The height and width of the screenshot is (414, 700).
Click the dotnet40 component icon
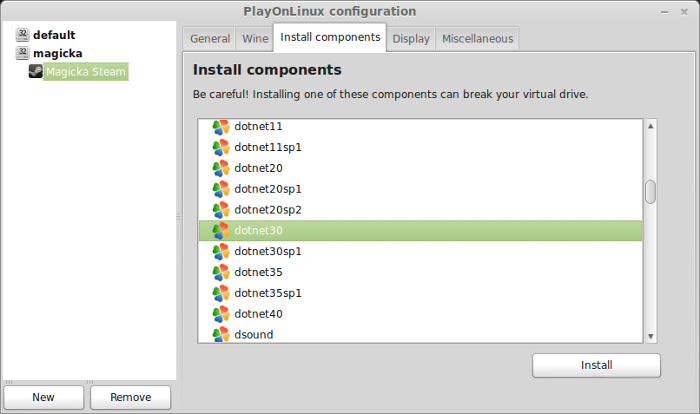pos(221,314)
